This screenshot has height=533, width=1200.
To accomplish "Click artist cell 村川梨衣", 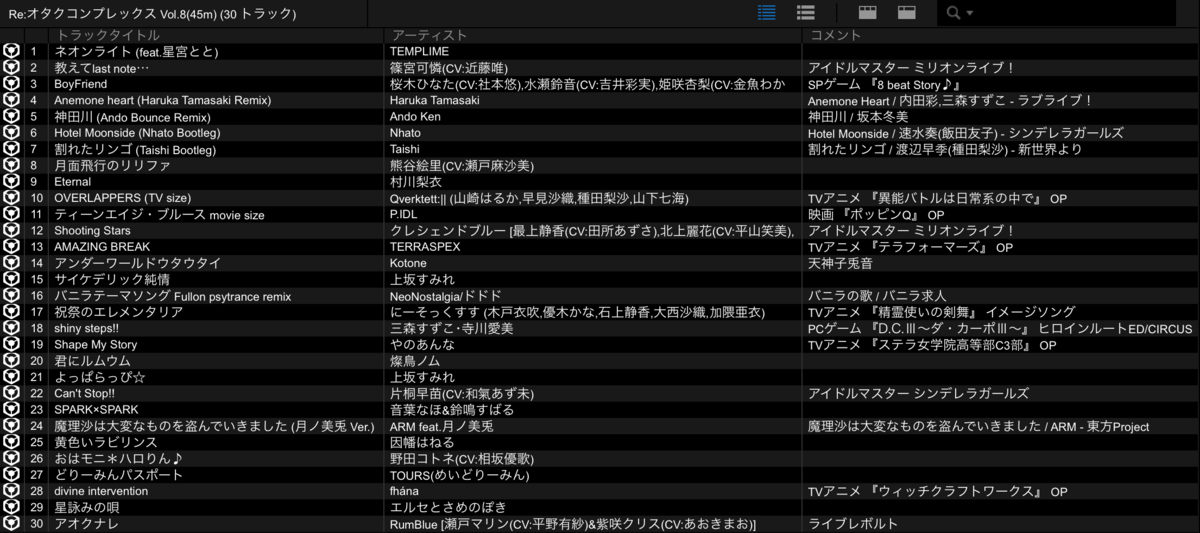I will pyautogui.click(x=415, y=181).
